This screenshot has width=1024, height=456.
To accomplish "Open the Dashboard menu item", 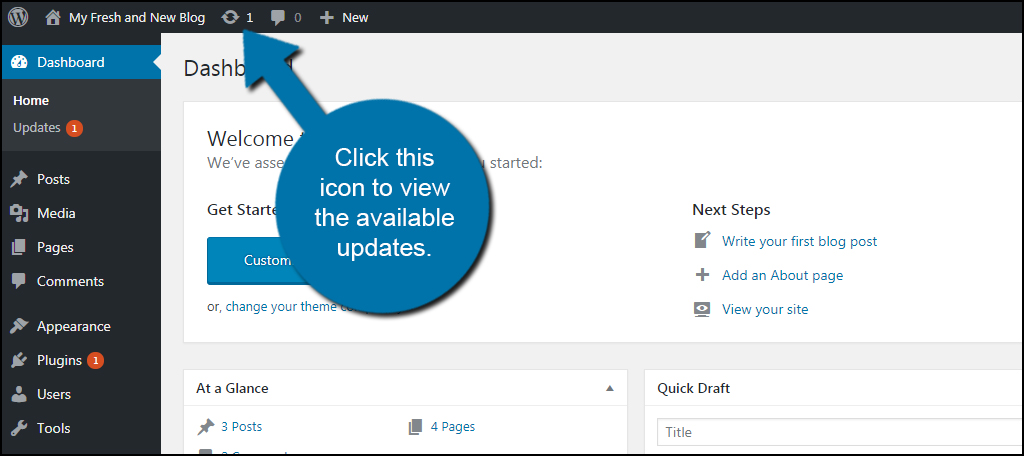I will point(70,62).
